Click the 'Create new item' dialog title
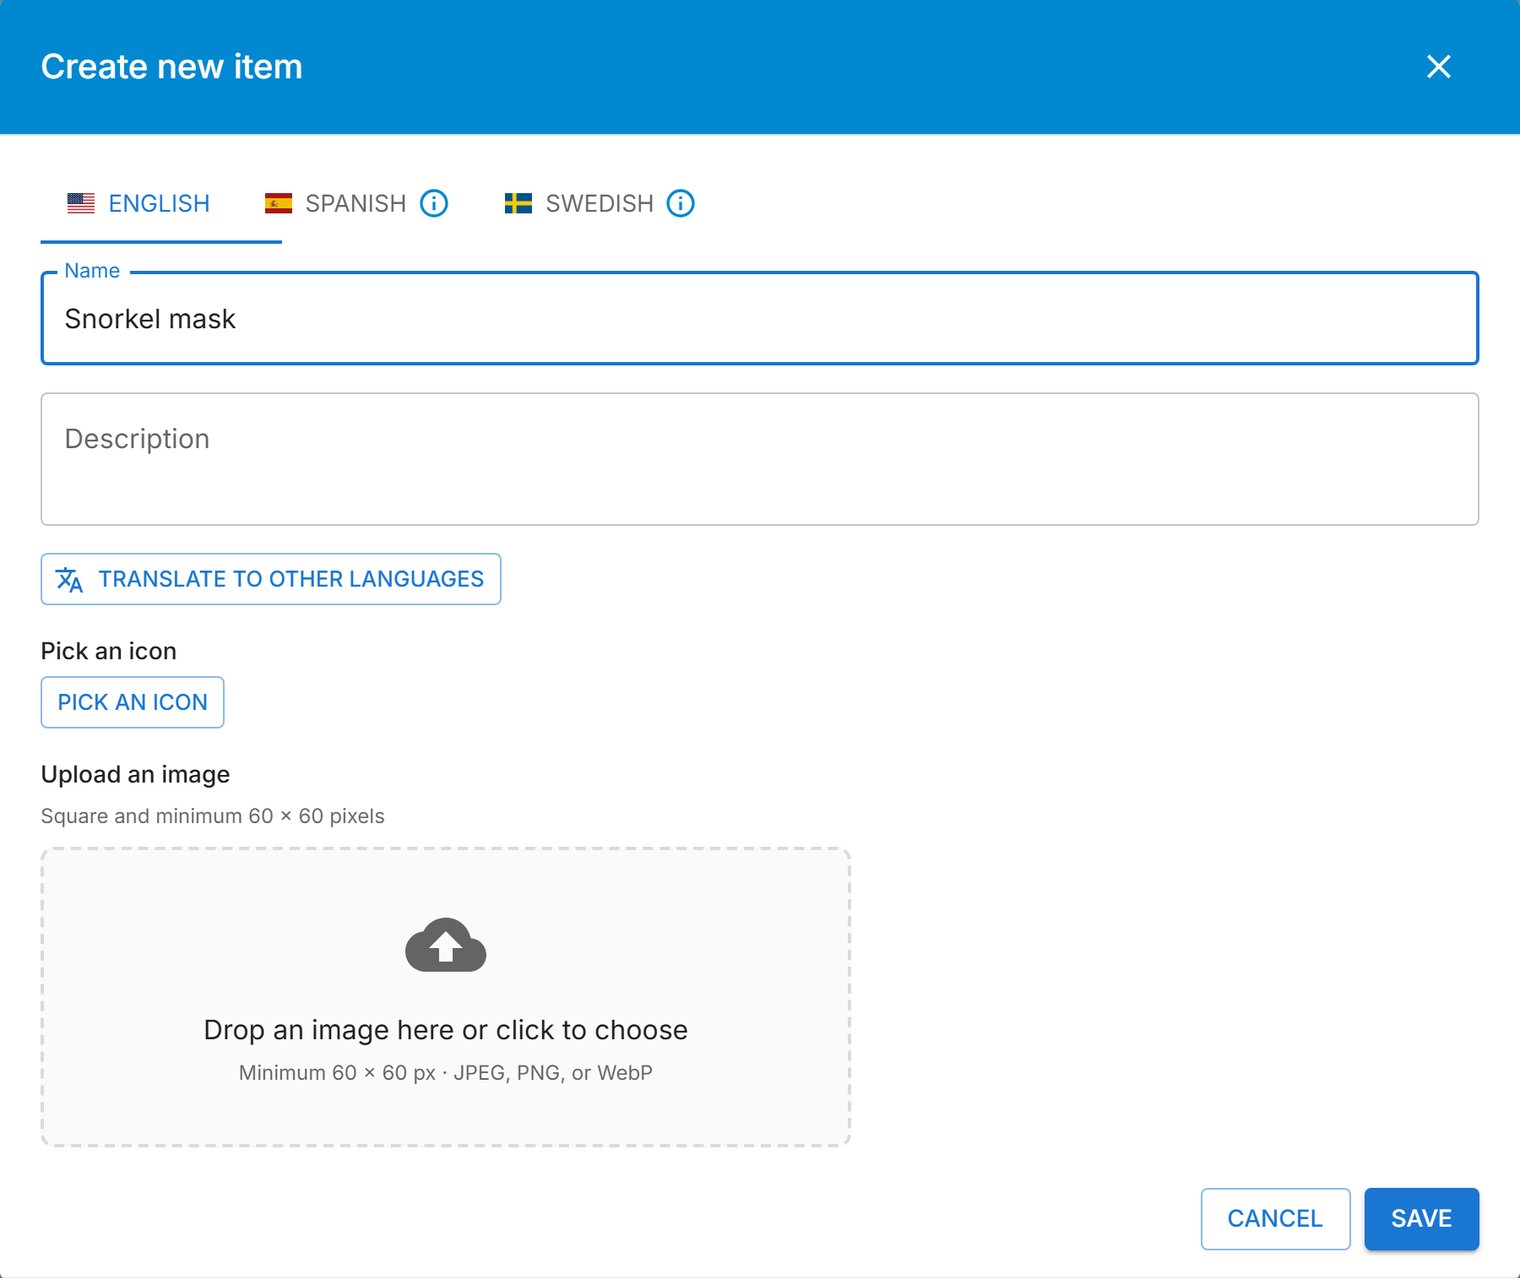 (172, 67)
